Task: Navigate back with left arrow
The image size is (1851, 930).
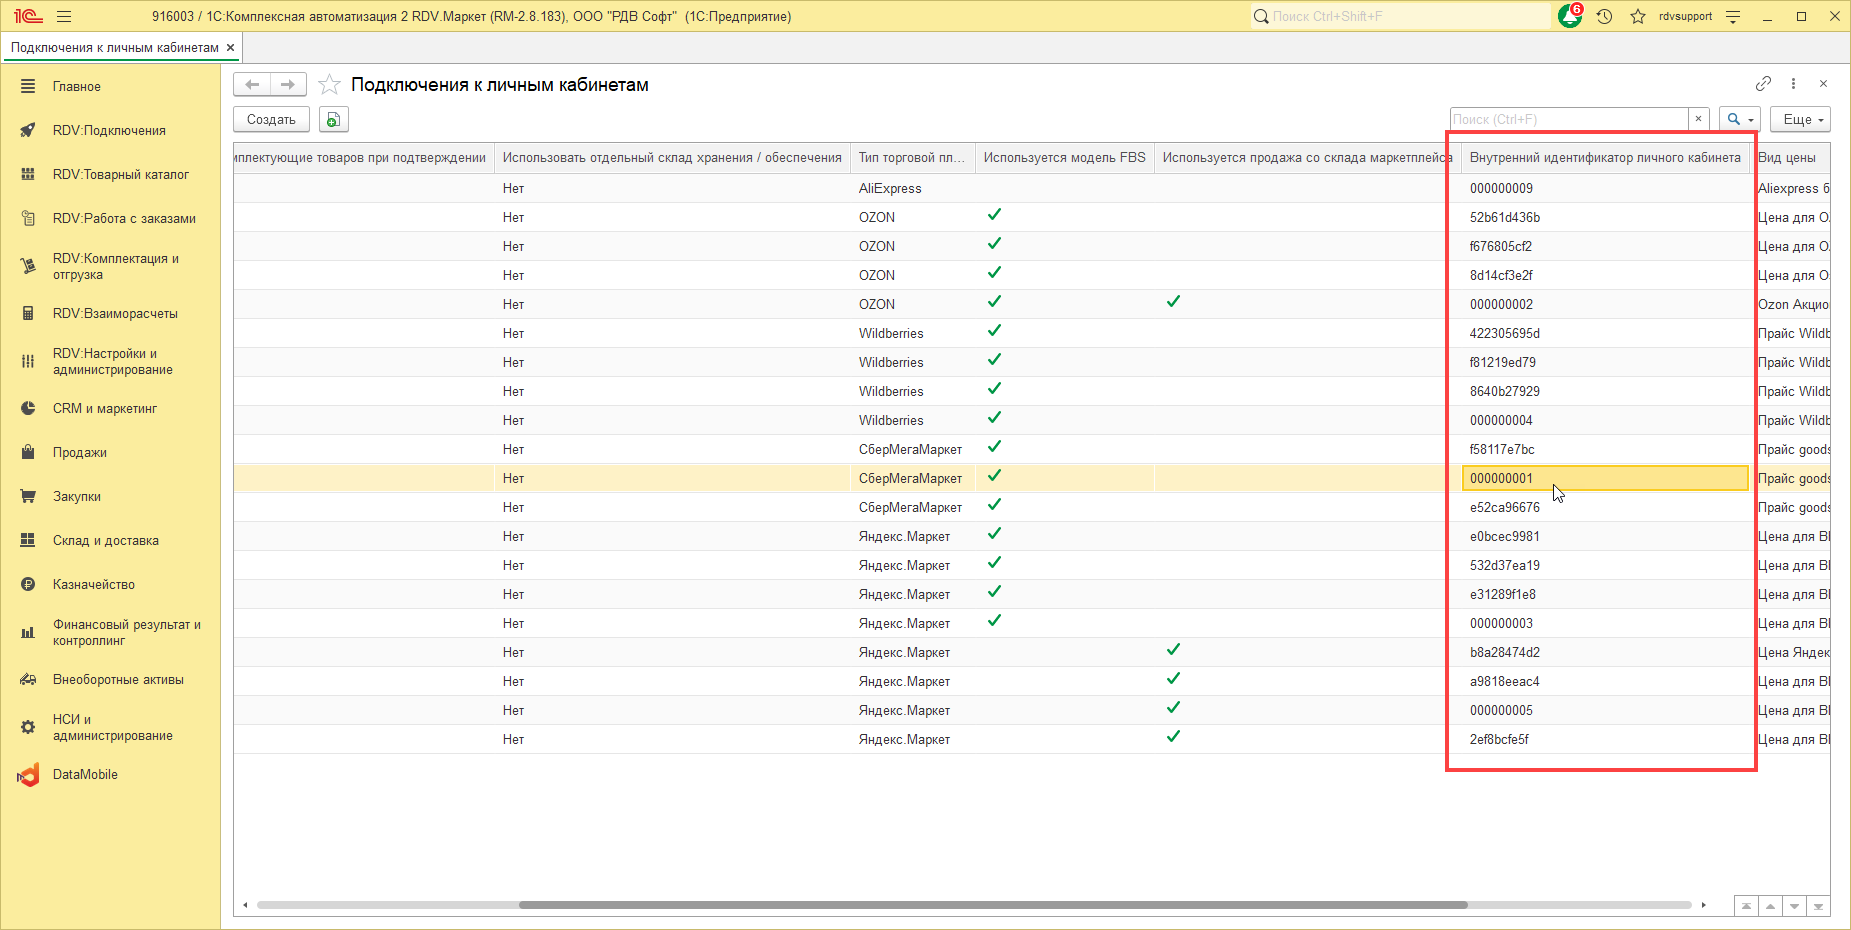Action: click(252, 85)
